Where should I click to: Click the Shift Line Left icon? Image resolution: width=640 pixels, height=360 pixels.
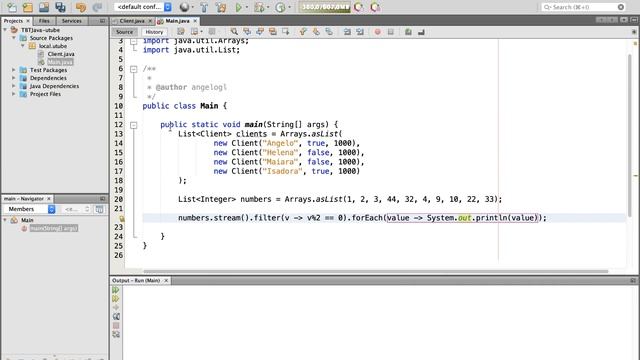[347, 32]
